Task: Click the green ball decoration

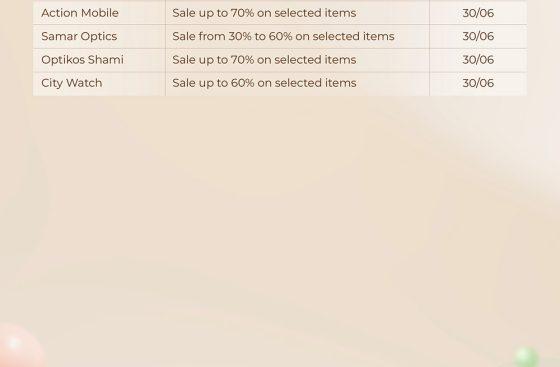Action: point(526,357)
